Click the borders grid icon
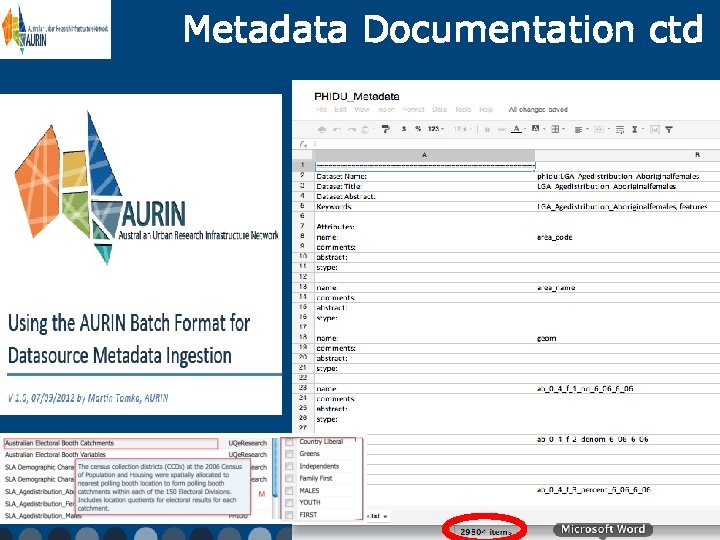The width and height of the screenshot is (720, 540). [555, 129]
